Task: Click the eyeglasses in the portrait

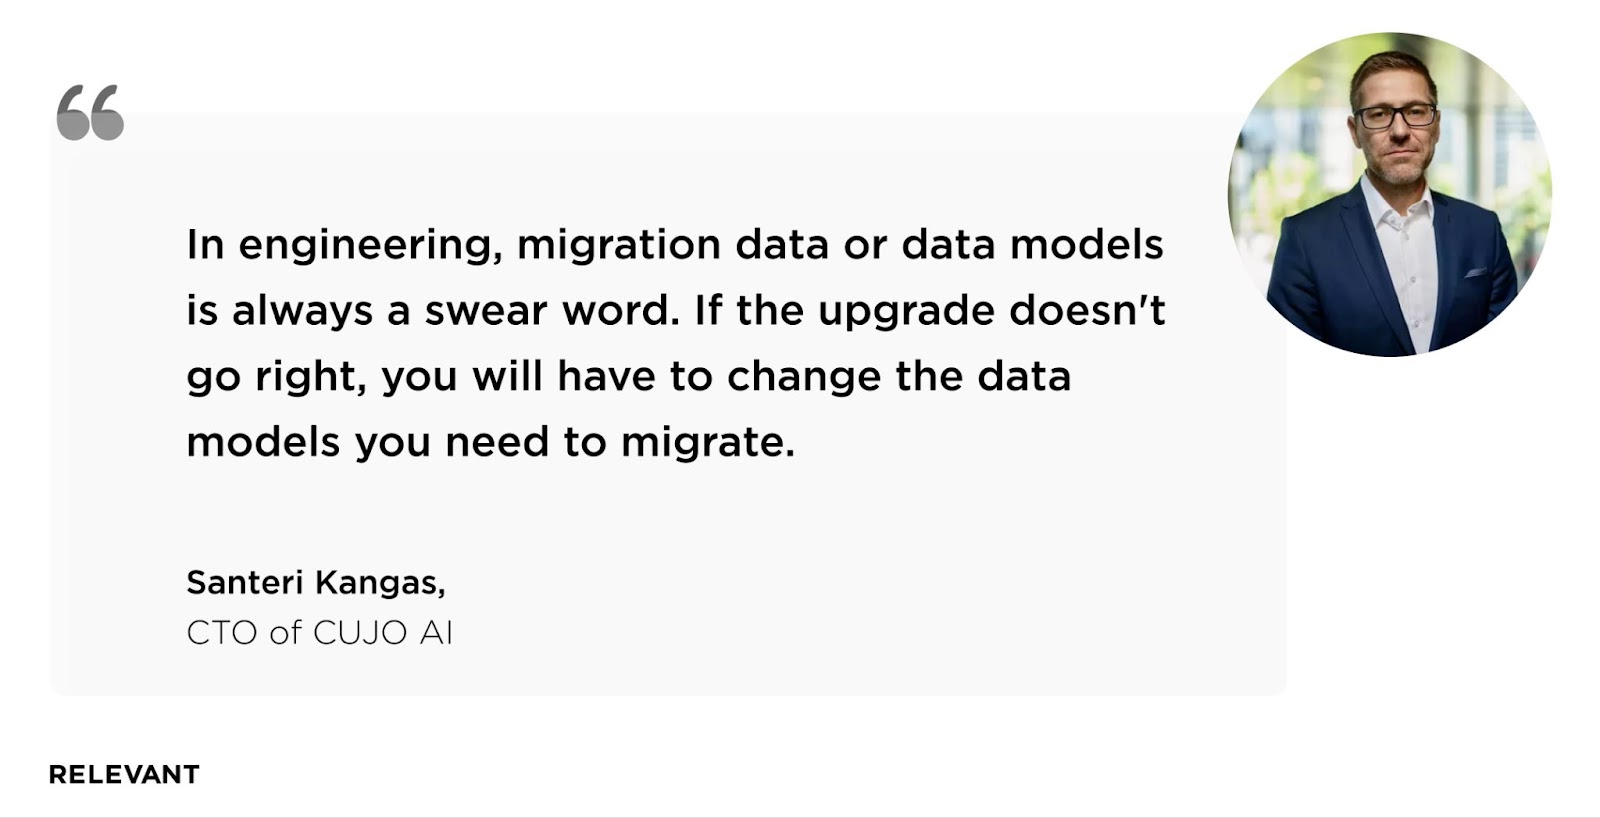Action: click(x=1395, y=116)
